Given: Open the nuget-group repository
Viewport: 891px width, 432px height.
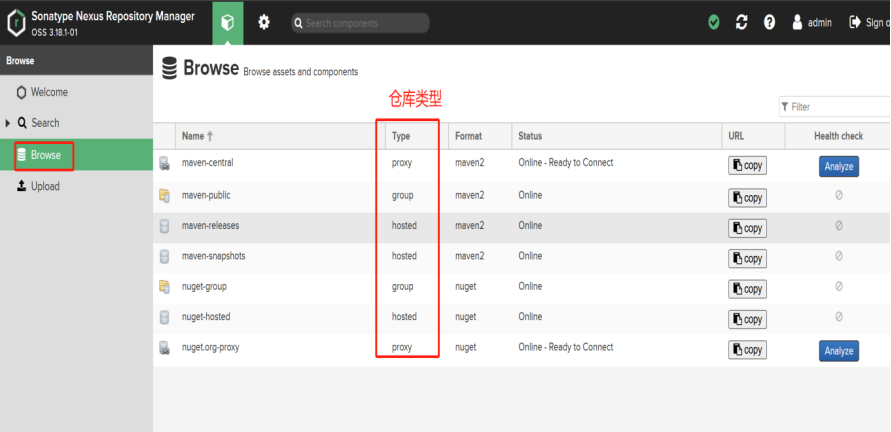Looking at the screenshot, I should (x=204, y=286).
